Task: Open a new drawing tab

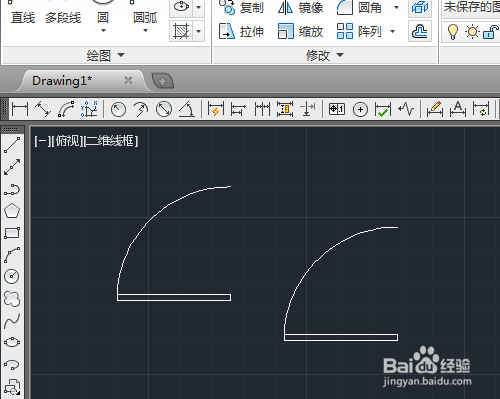Action: 163,81
